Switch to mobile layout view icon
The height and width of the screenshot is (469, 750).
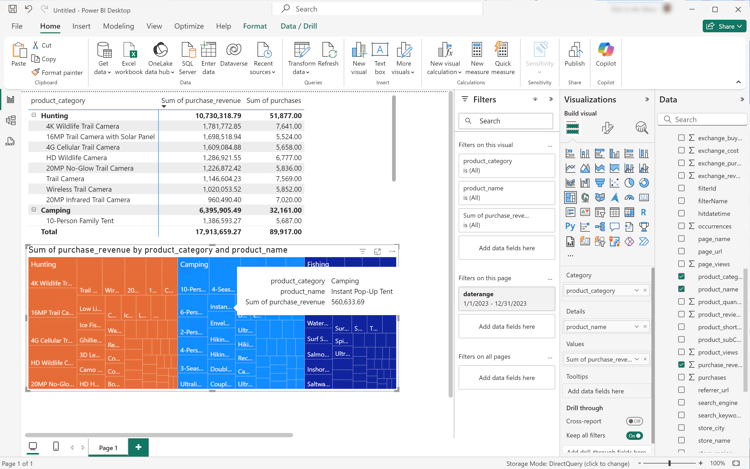point(56,447)
